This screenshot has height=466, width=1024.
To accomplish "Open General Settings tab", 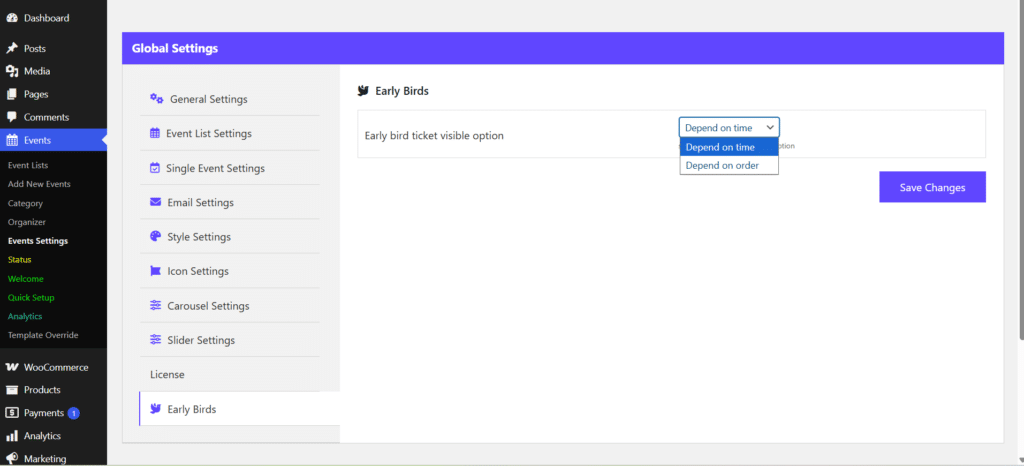I will [x=230, y=99].
